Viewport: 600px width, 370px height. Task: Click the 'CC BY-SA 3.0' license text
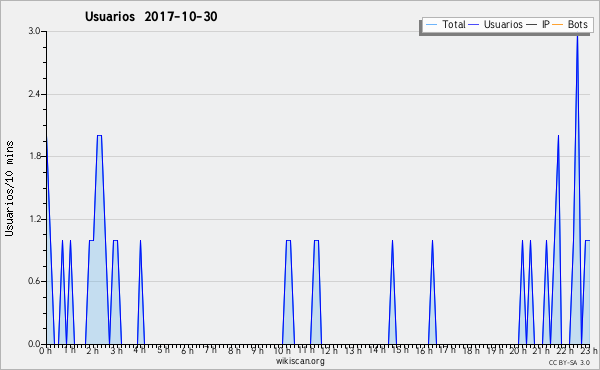pyautogui.click(x=569, y=363)
